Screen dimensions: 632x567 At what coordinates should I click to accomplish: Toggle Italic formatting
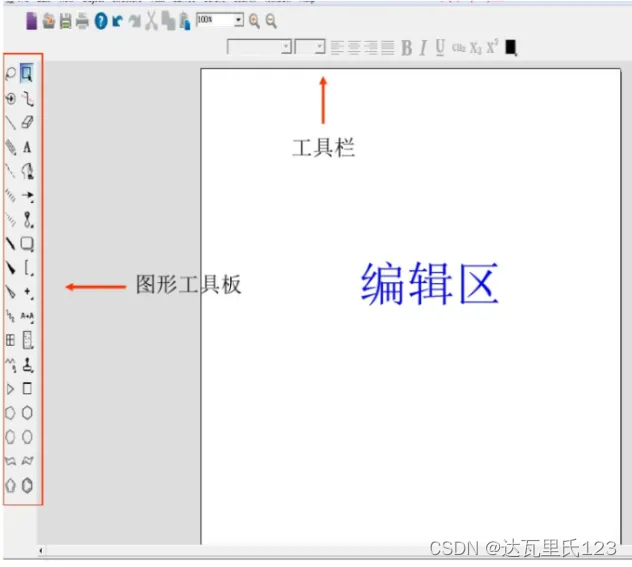[423, 48]
